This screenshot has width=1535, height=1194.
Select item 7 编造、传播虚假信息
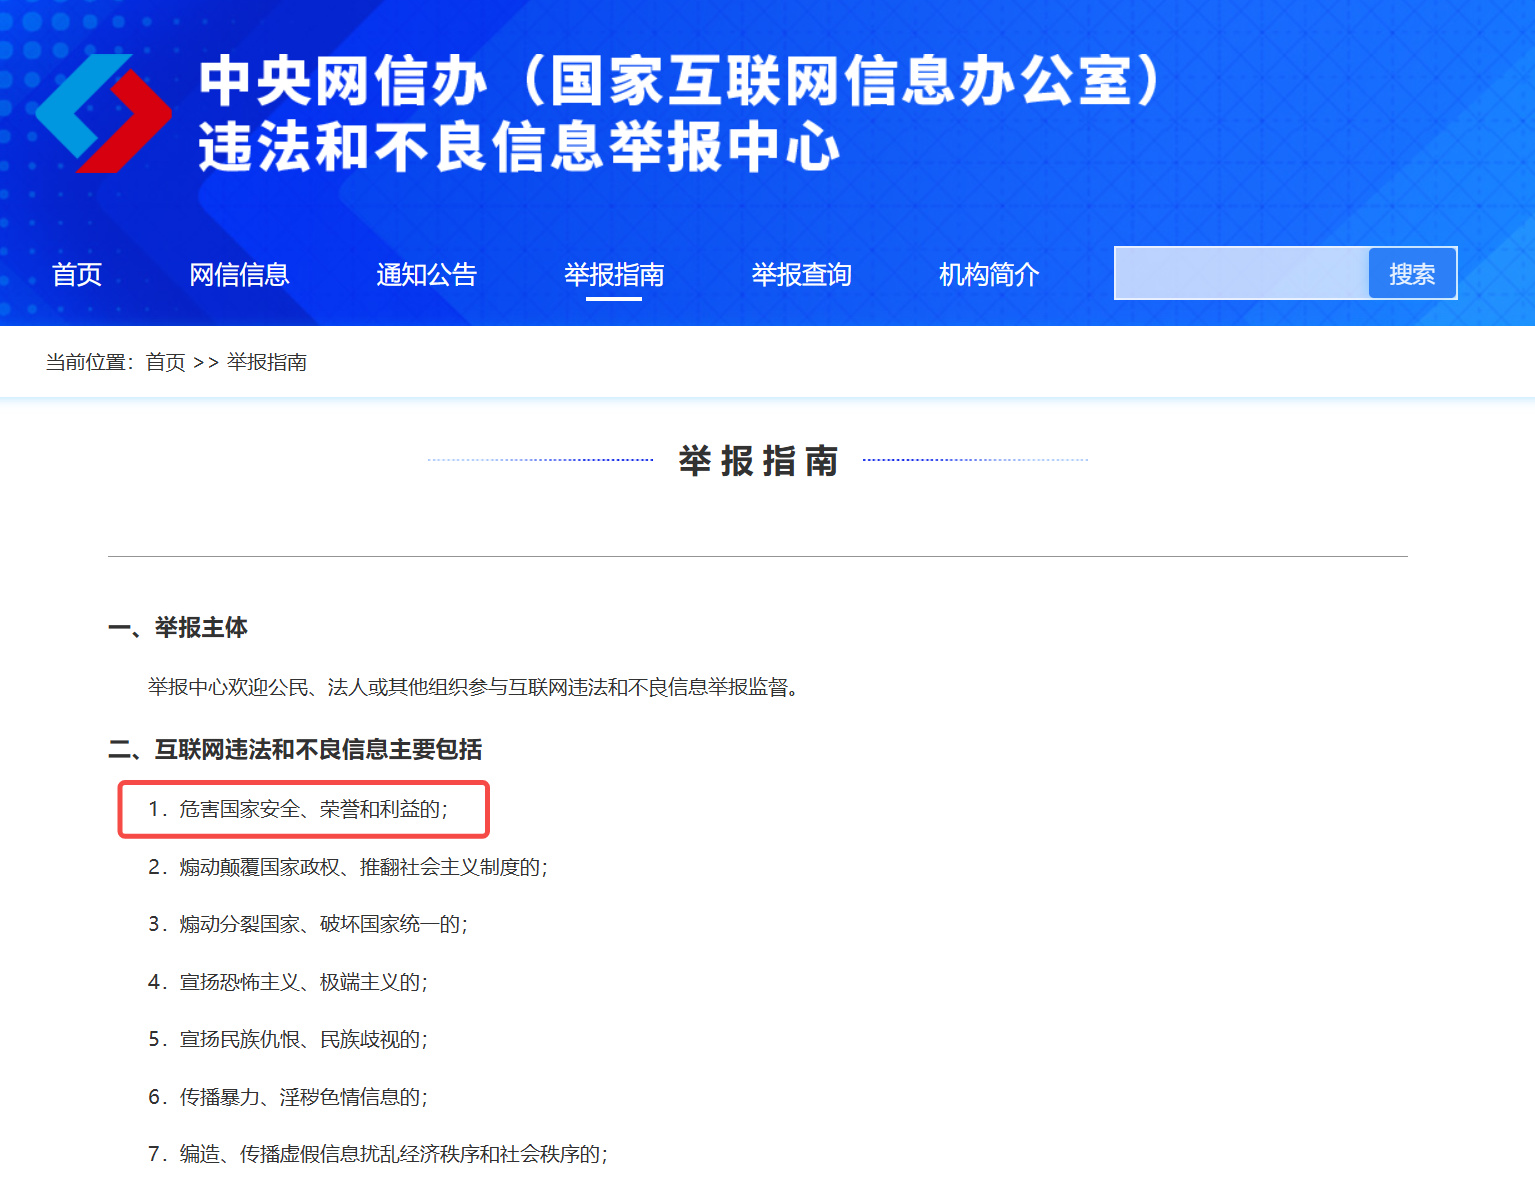pyautogui.click(x=378, y=1154)
